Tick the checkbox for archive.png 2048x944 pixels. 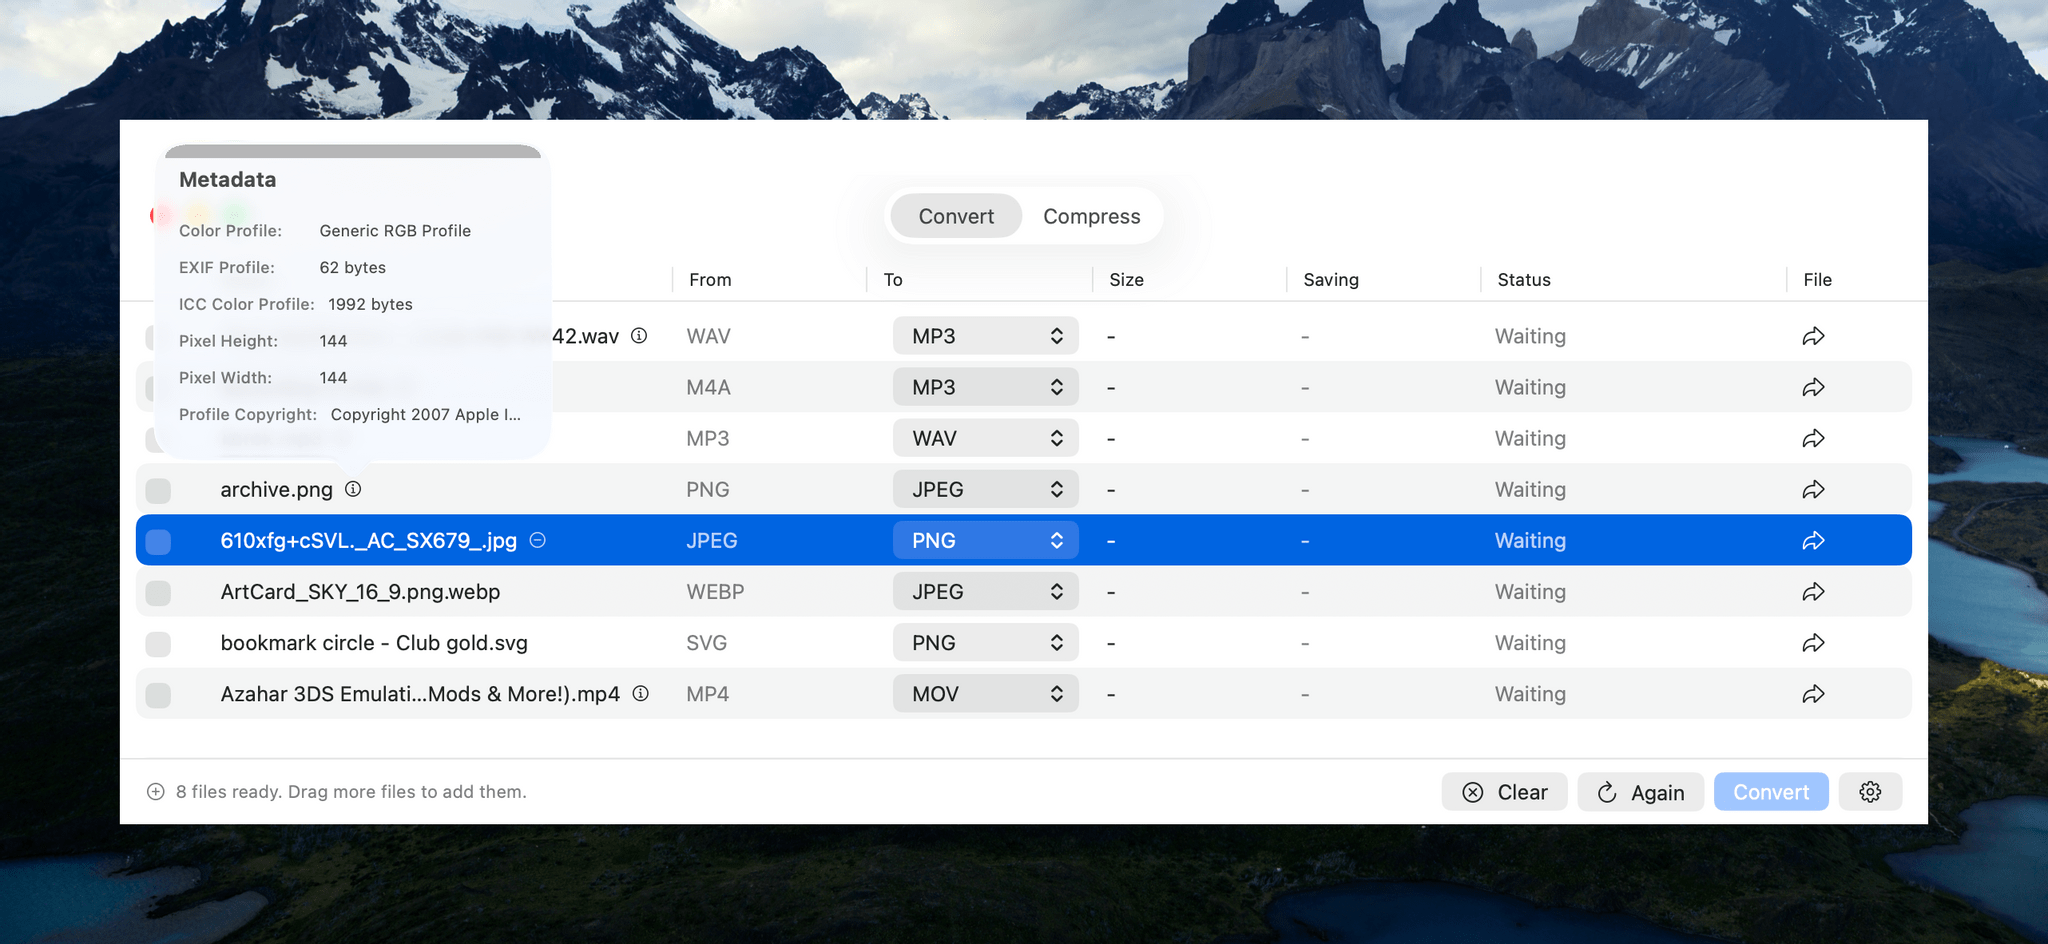[x=158, y=490]
